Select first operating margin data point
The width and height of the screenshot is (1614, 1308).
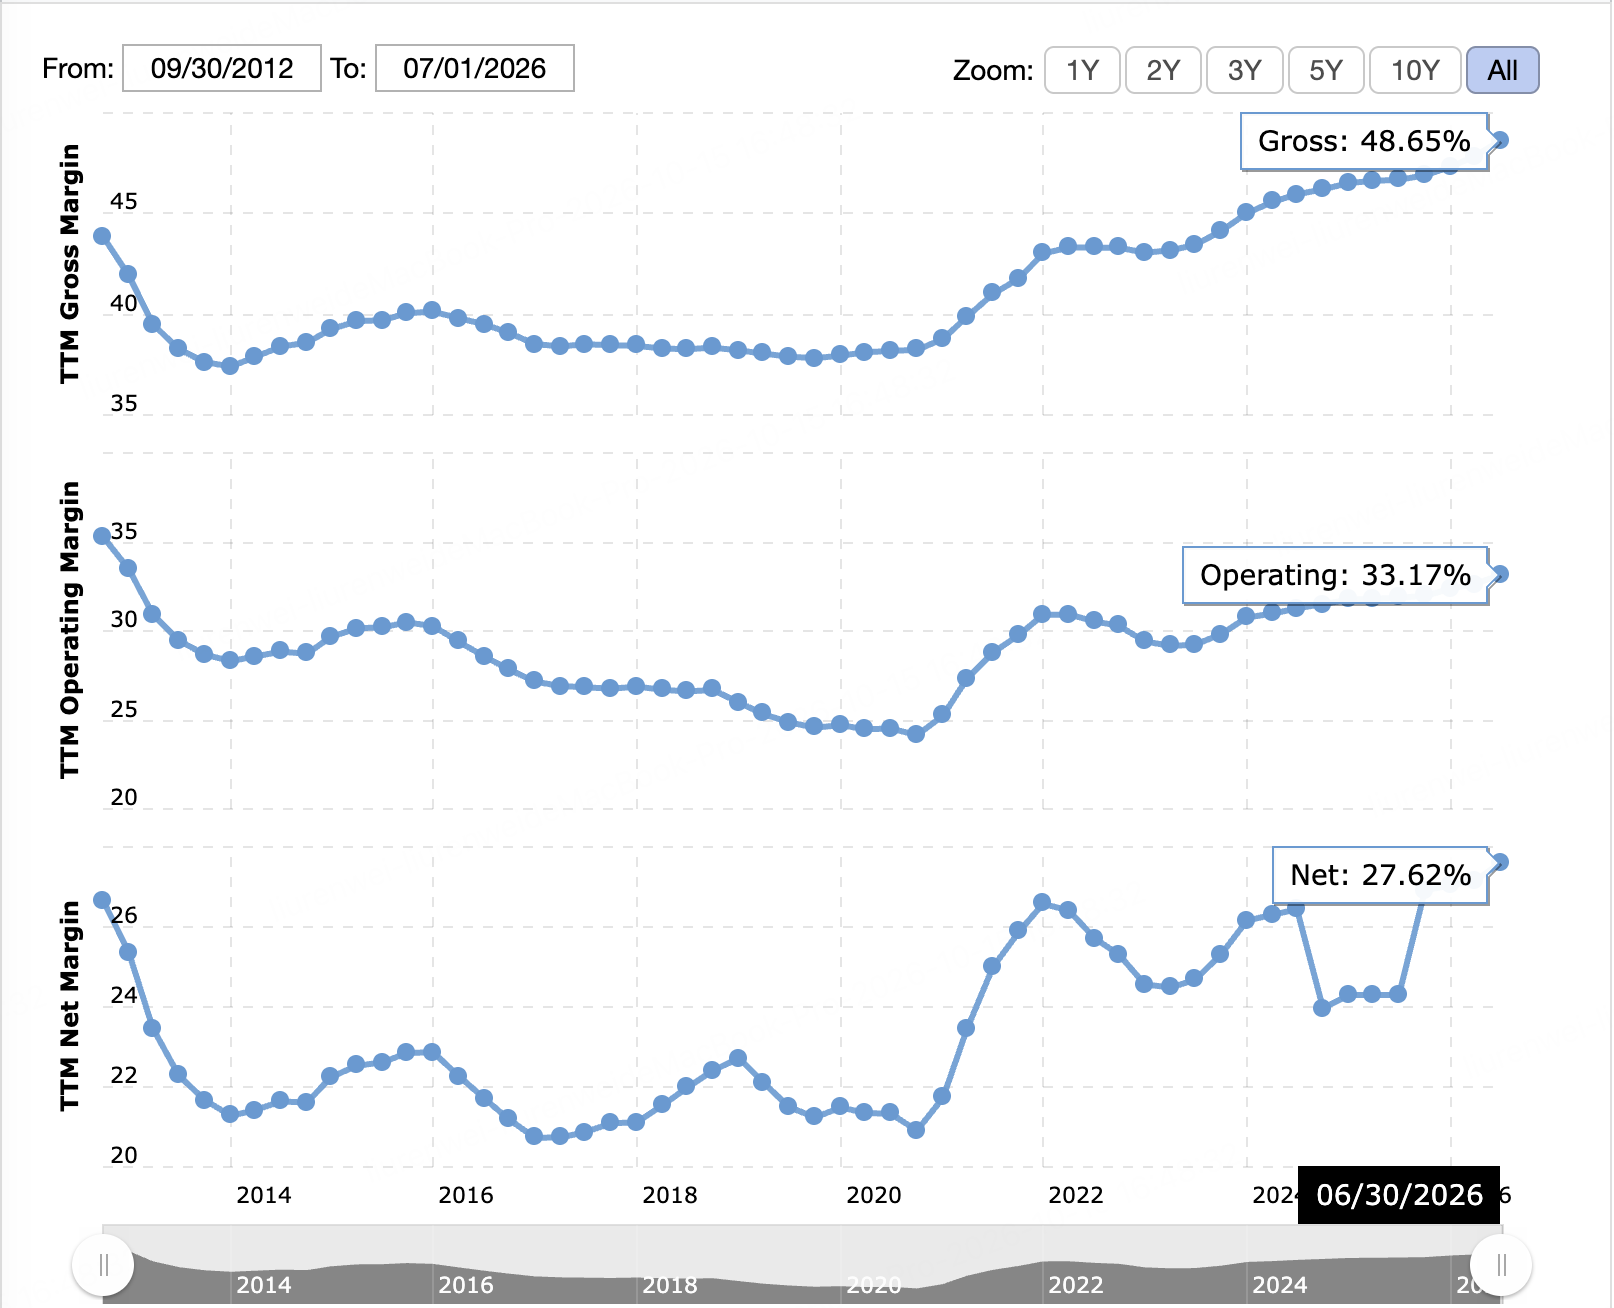102,536
